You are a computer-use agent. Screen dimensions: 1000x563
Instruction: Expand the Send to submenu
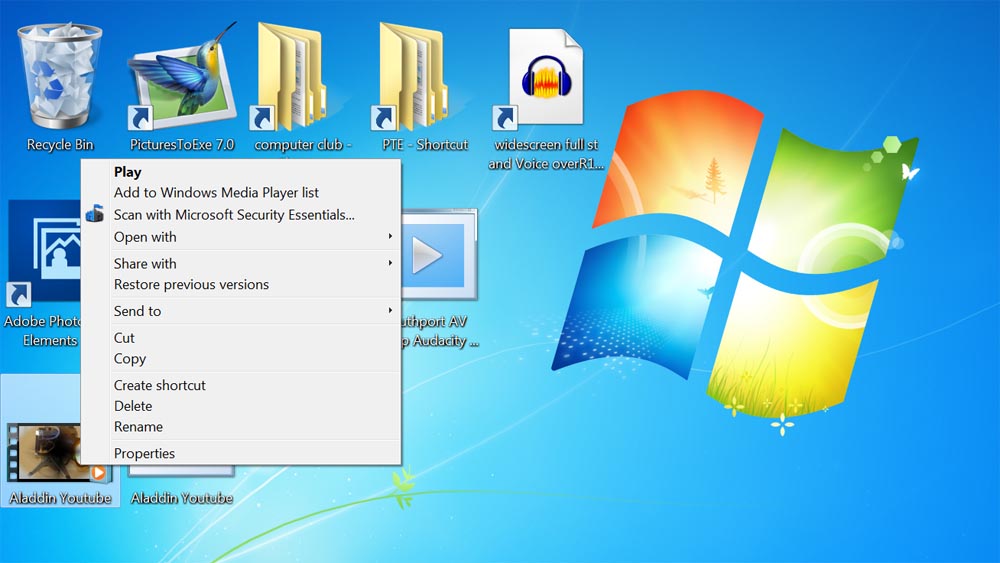(241, 311)
